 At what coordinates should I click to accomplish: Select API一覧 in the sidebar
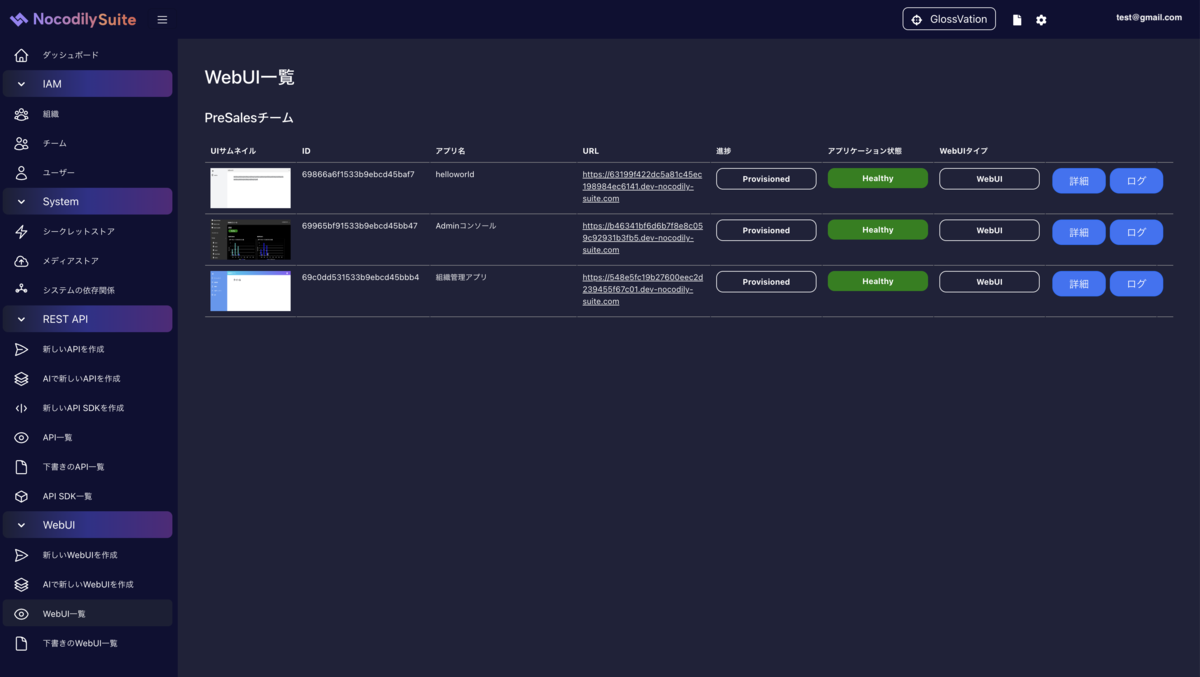pos(88,437)
